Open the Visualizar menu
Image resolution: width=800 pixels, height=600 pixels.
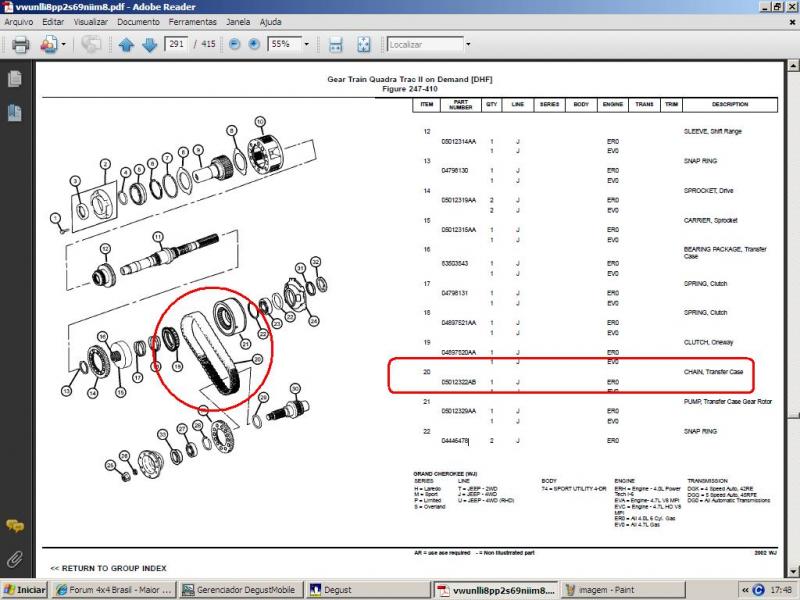pyautogui.click(x=91, y=22)
